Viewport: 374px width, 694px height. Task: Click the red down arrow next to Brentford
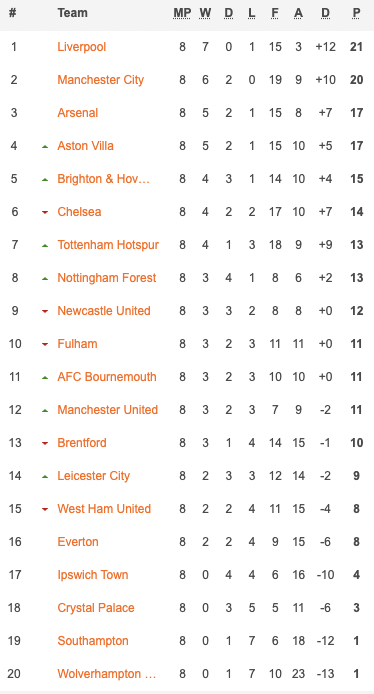[45, 443]
